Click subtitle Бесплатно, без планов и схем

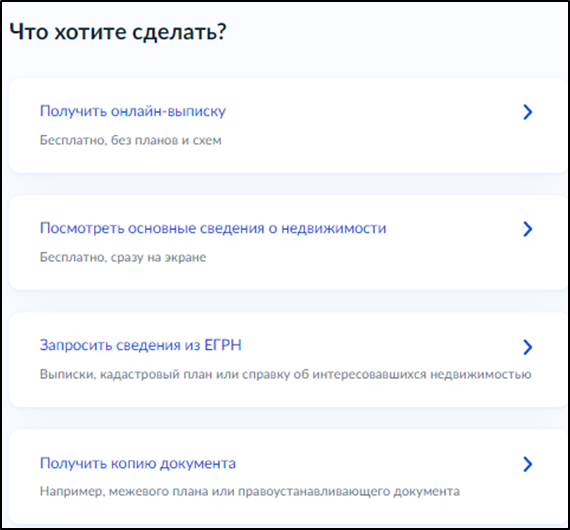[131, 140]
